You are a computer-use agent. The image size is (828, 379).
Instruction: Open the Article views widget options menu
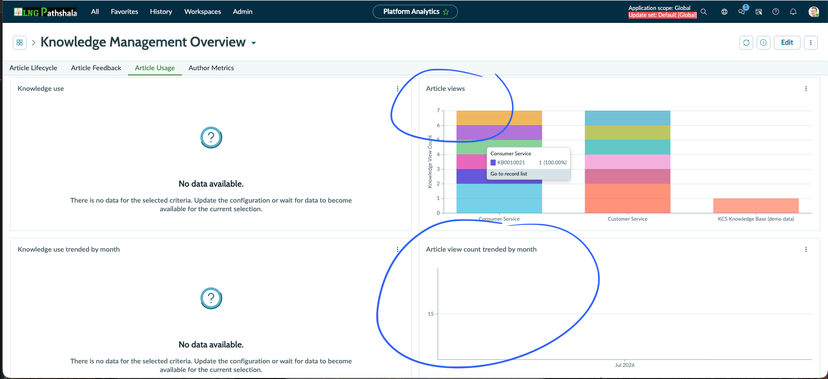point(806,89)
